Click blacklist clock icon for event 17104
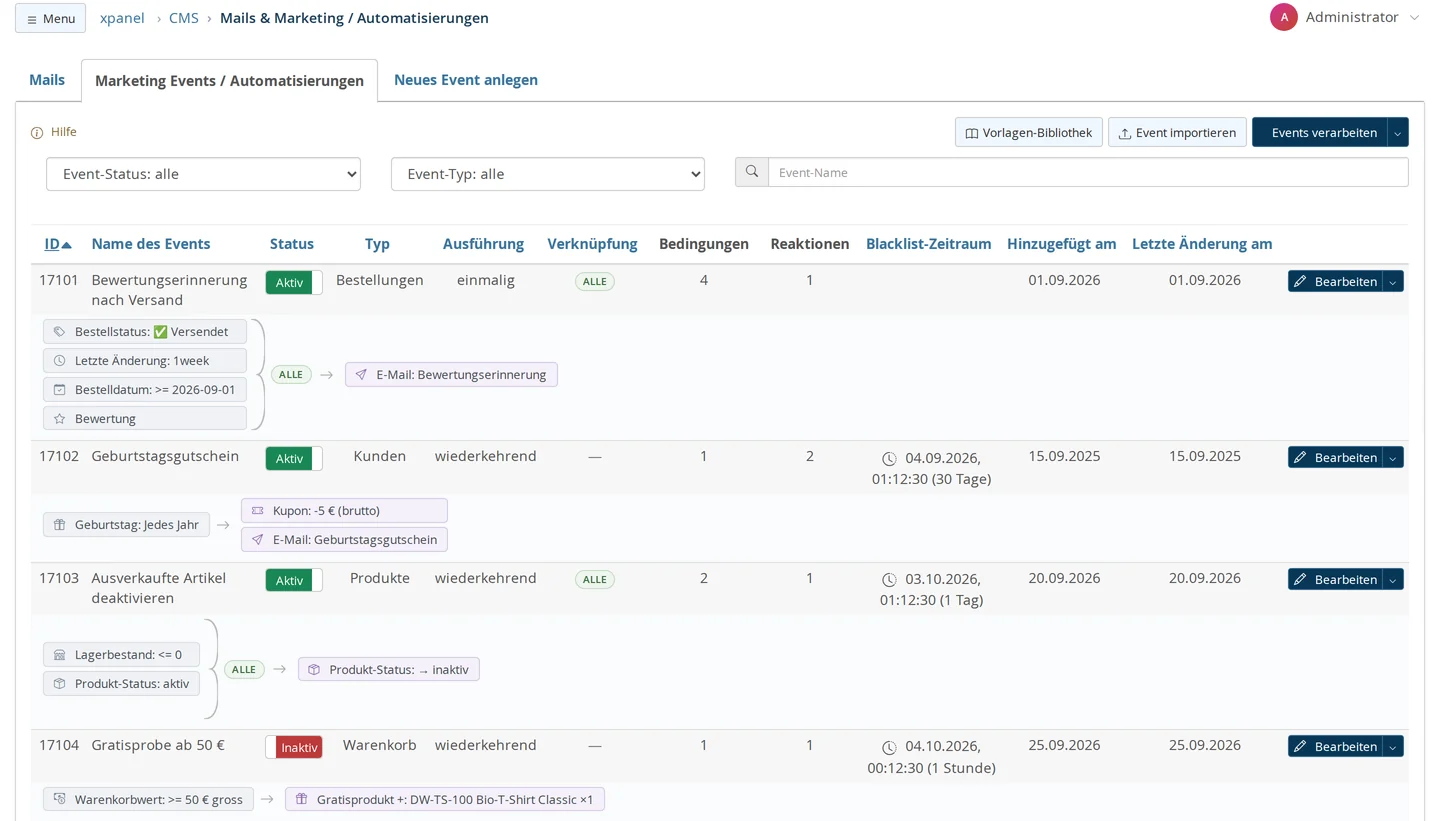 pyautogui.click(x=889, y=747)
